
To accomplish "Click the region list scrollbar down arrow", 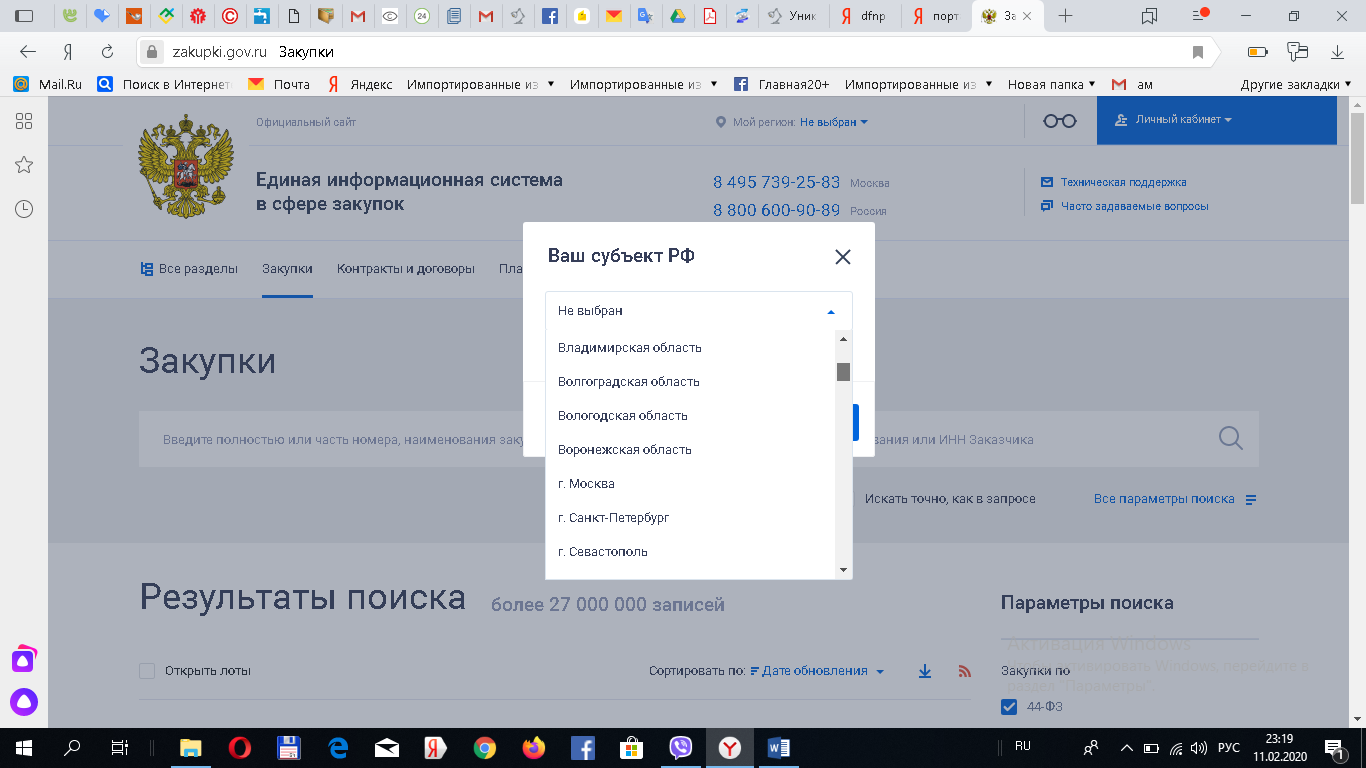I will click(843, 570).
